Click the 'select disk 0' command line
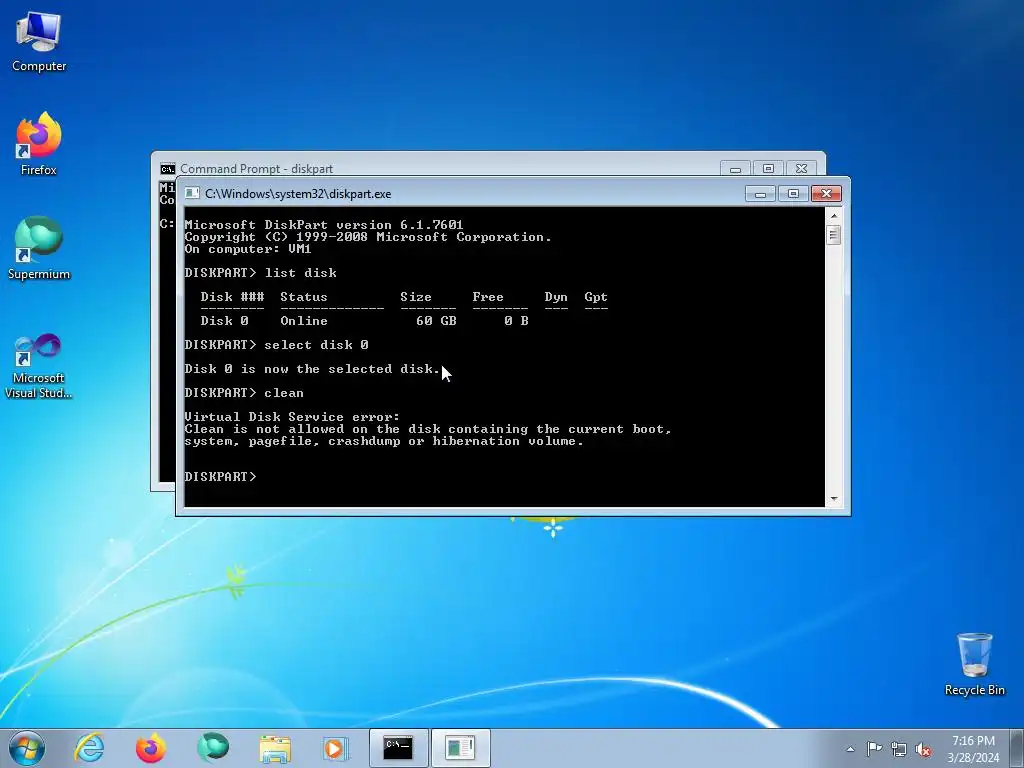This screenshot has width=1024, height=768. pyautogui.click(x=277, y=345)
